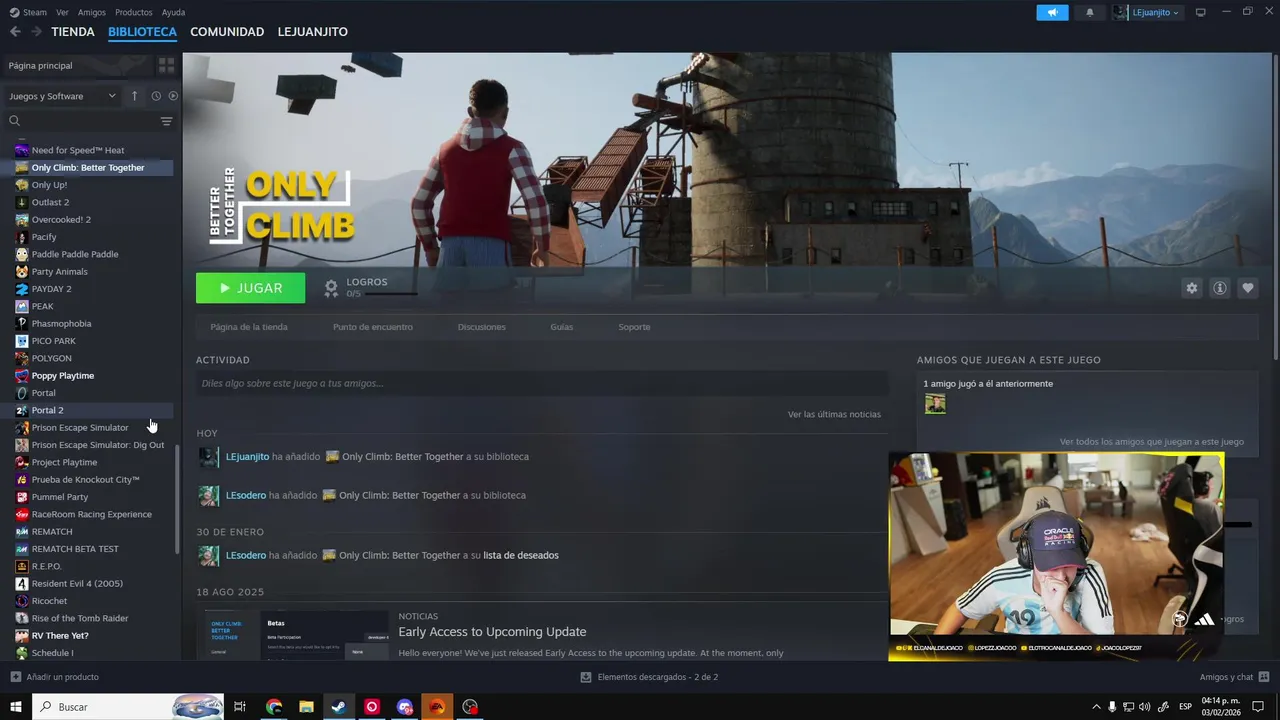Open Chrome from the taskbar
This screenshot has height=720, width=1280.
click(274, 707)
